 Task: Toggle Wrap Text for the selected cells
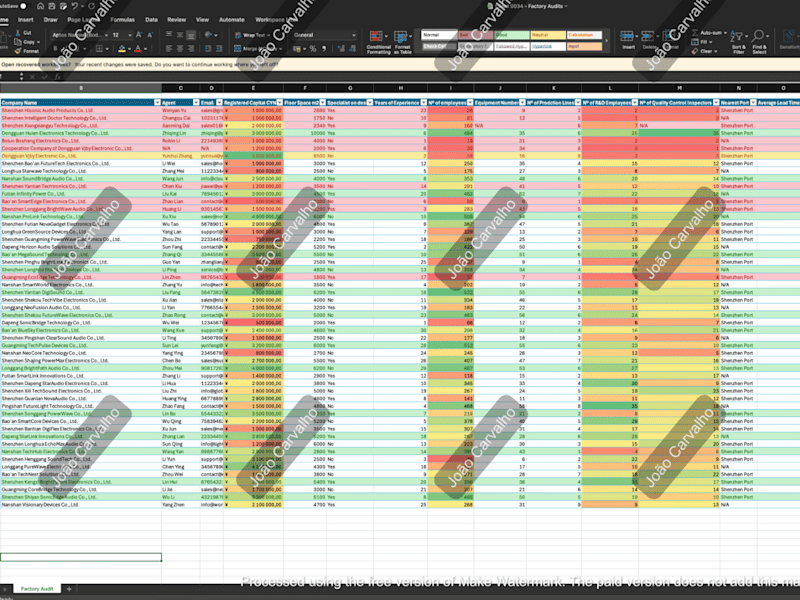[250, 35]
